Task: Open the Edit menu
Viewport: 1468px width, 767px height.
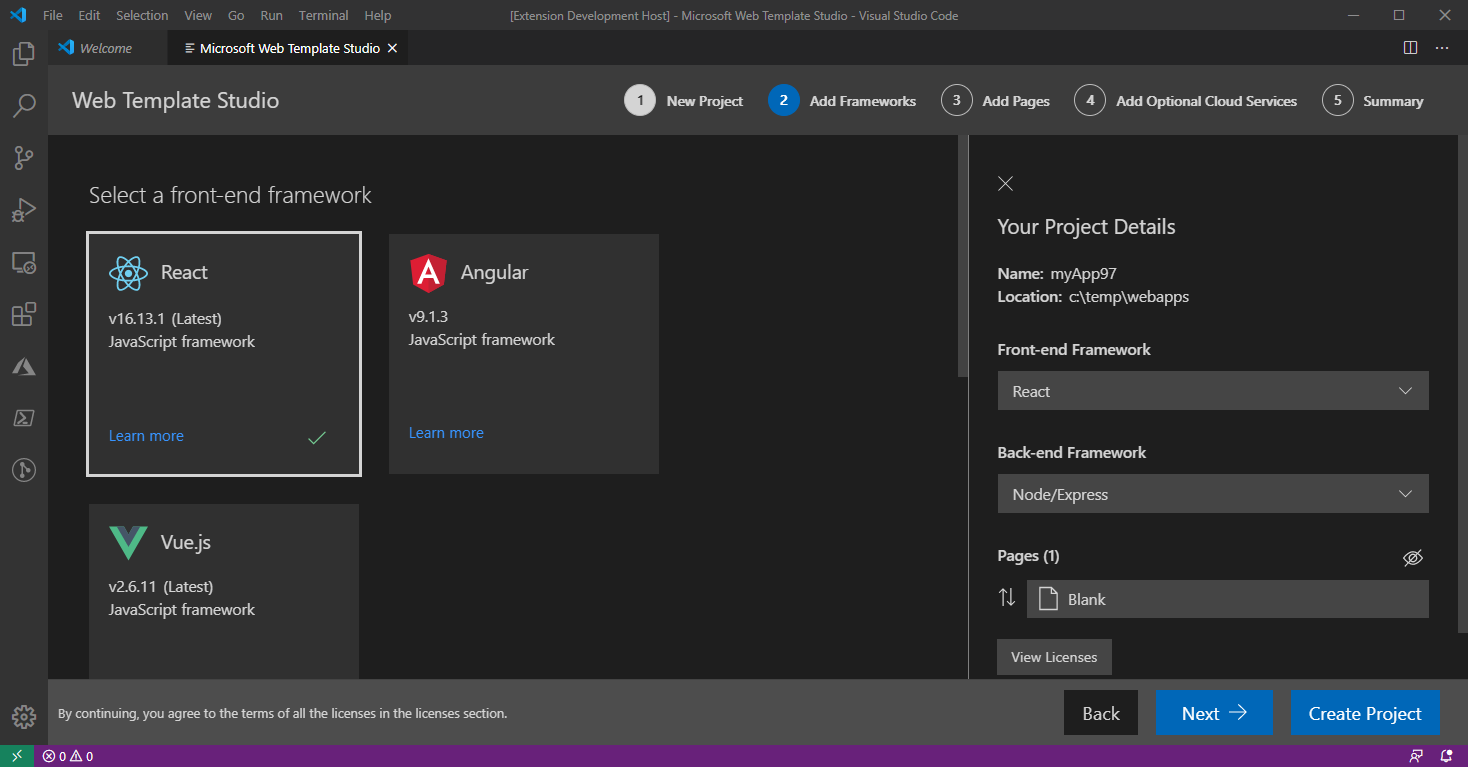Action: pyautogui.click(x=89, y=16)
